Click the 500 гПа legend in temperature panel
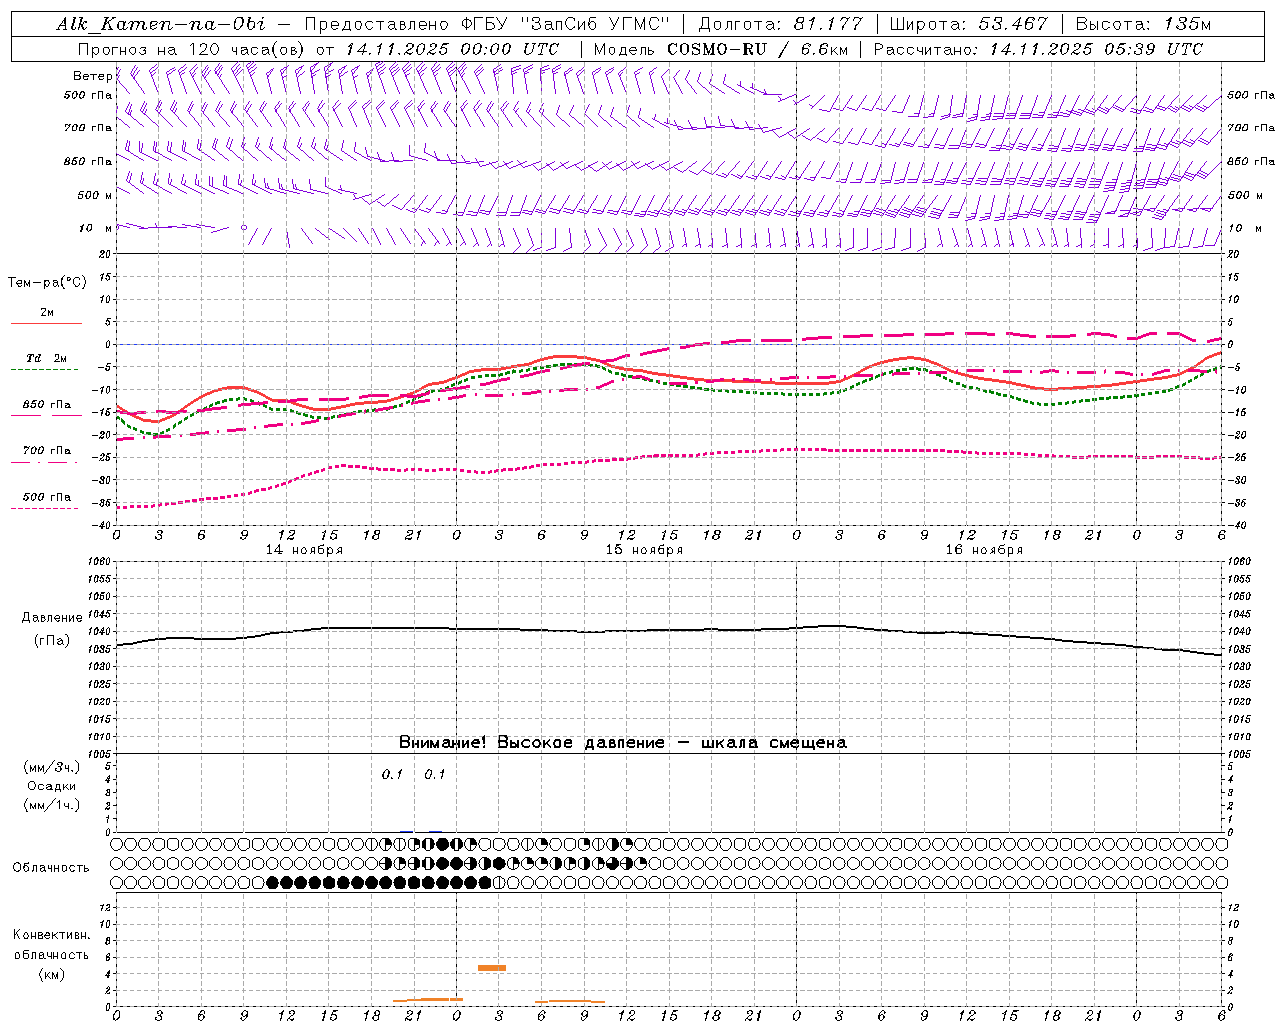The image size is (1280, 1024). tap(47, 496)
